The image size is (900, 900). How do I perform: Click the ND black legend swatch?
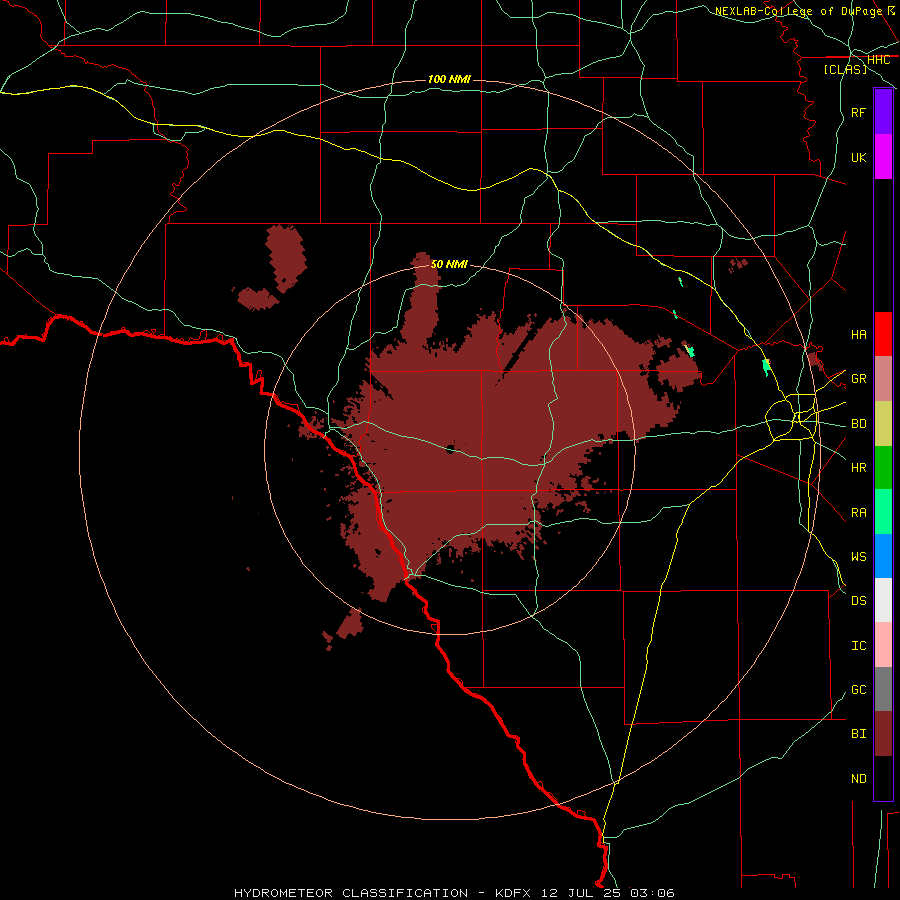pos(883,778)
